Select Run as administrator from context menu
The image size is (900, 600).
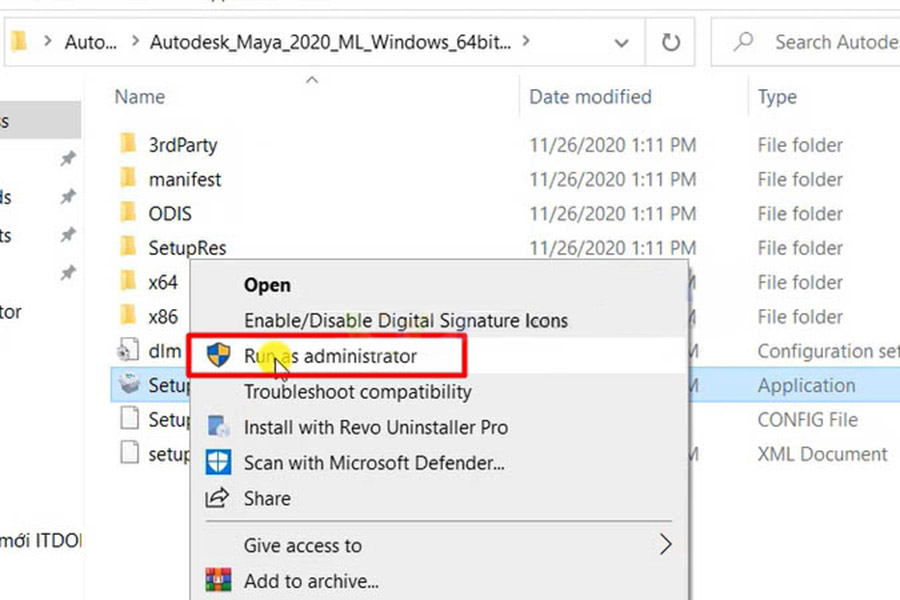(x=439, y=356)
